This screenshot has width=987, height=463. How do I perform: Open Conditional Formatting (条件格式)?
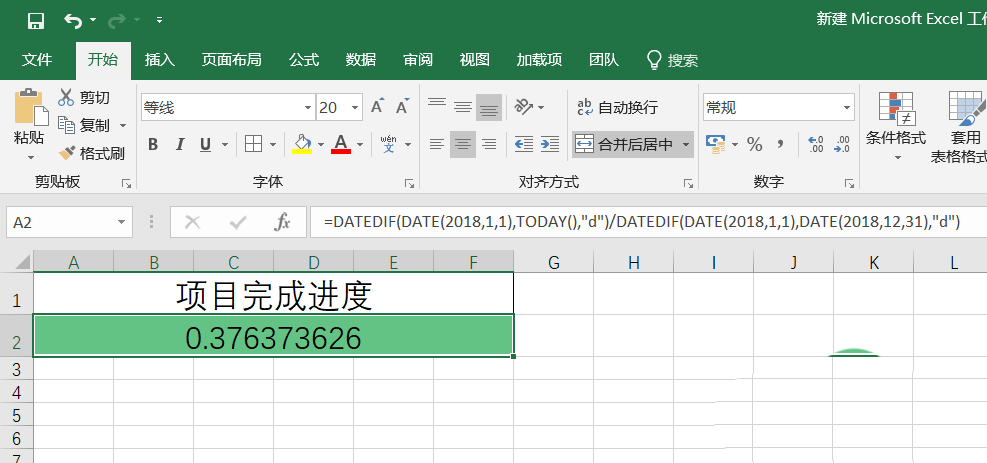[x=896, y=126]
